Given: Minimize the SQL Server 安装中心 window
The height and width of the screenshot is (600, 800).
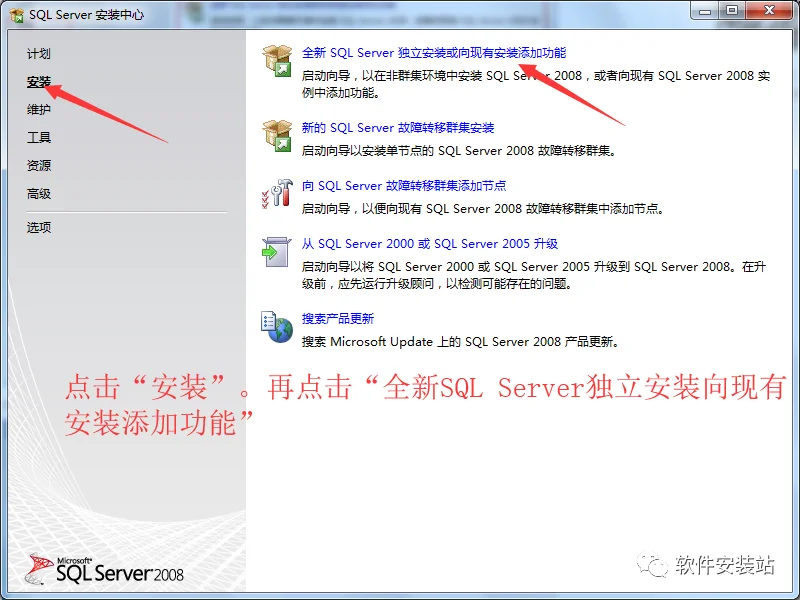Looking at the screenshot, I should coord(705,11).
